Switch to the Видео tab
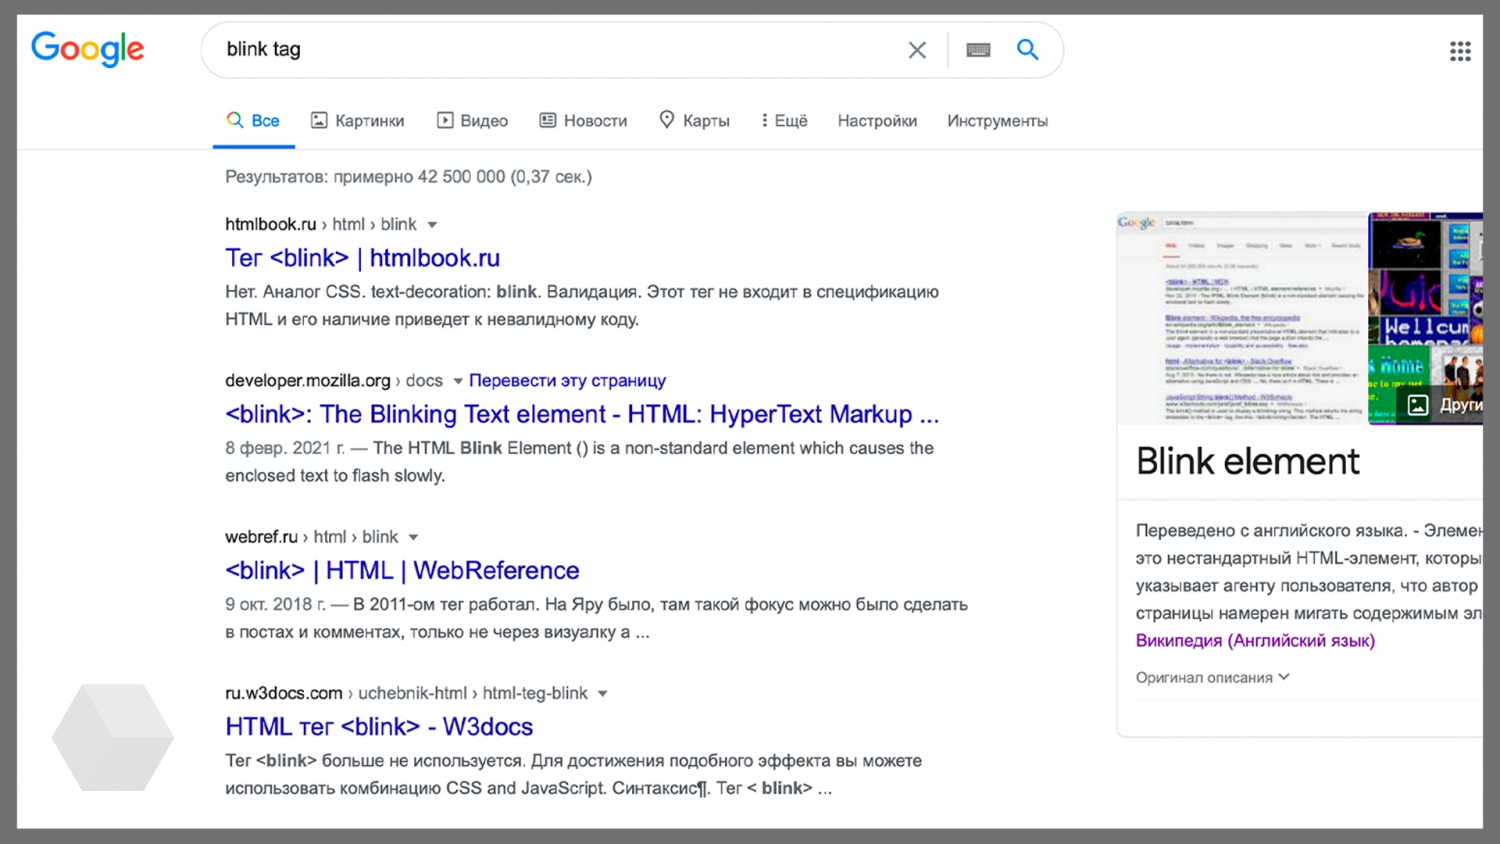The height and width of the screenshot is (844, 1500). [x=472, y=121]
